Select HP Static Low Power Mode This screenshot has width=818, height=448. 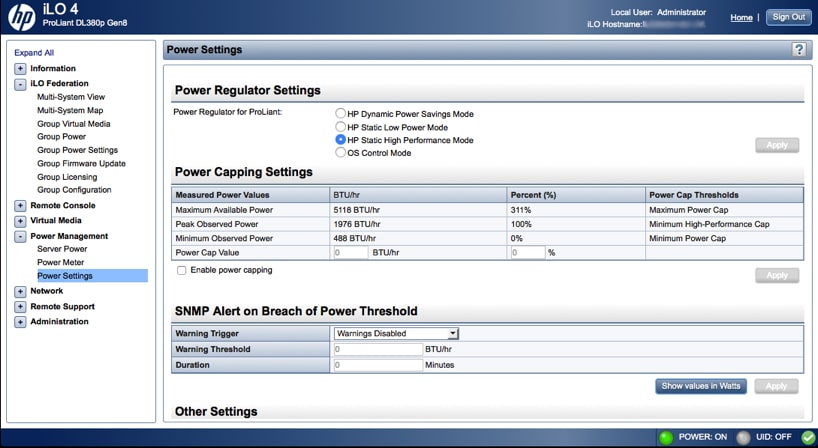coord(340,127)
